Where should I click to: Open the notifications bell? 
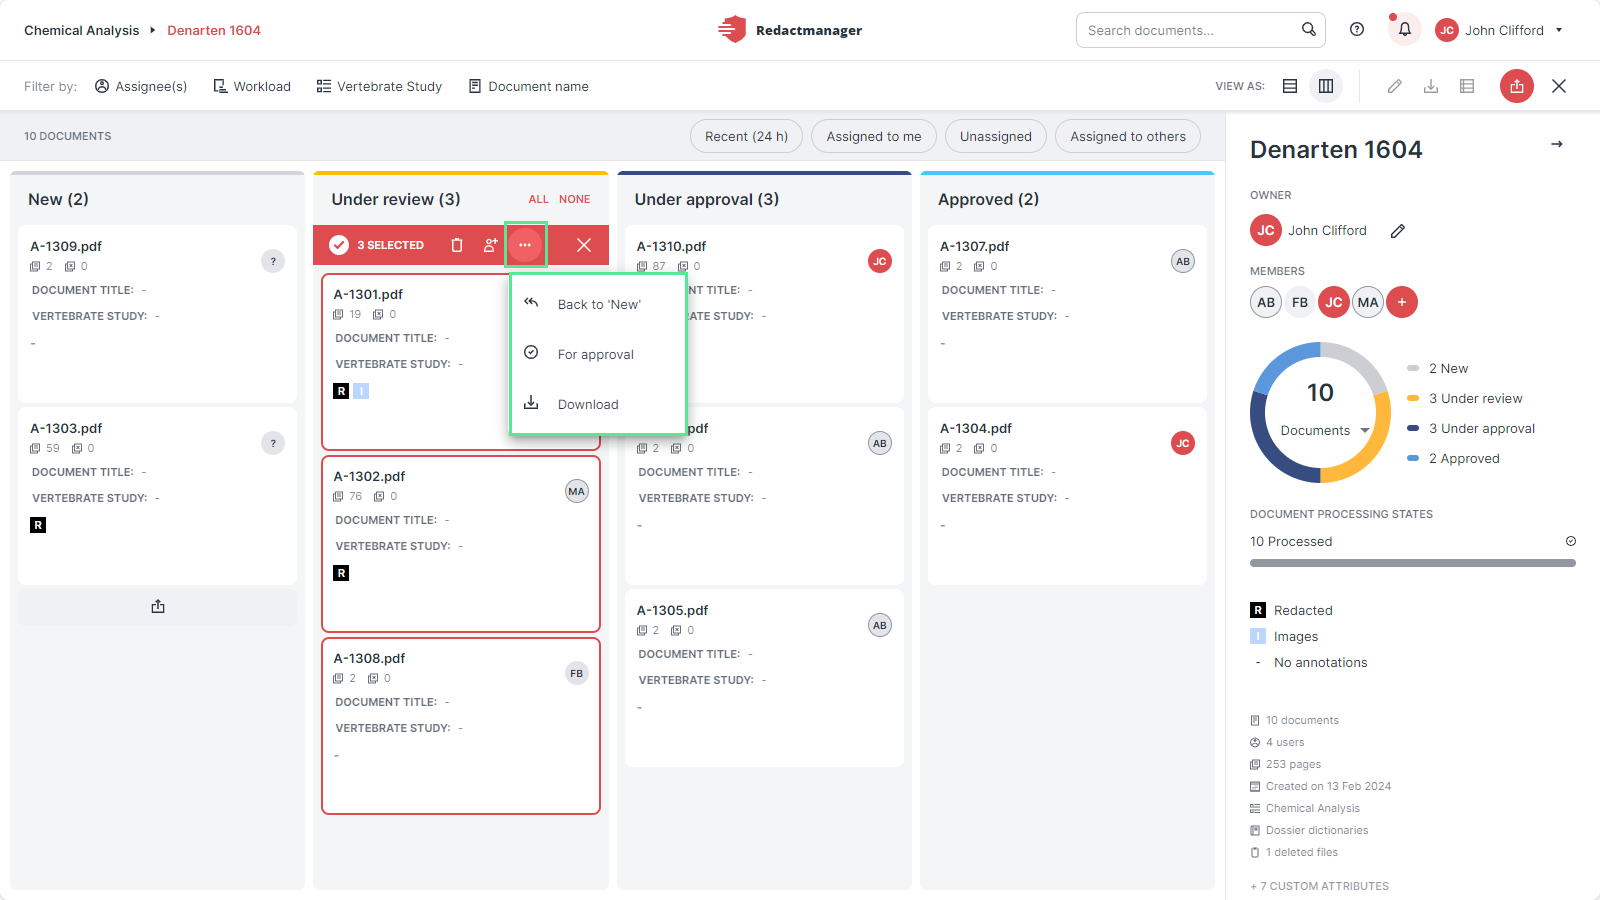coord(1404,29)
